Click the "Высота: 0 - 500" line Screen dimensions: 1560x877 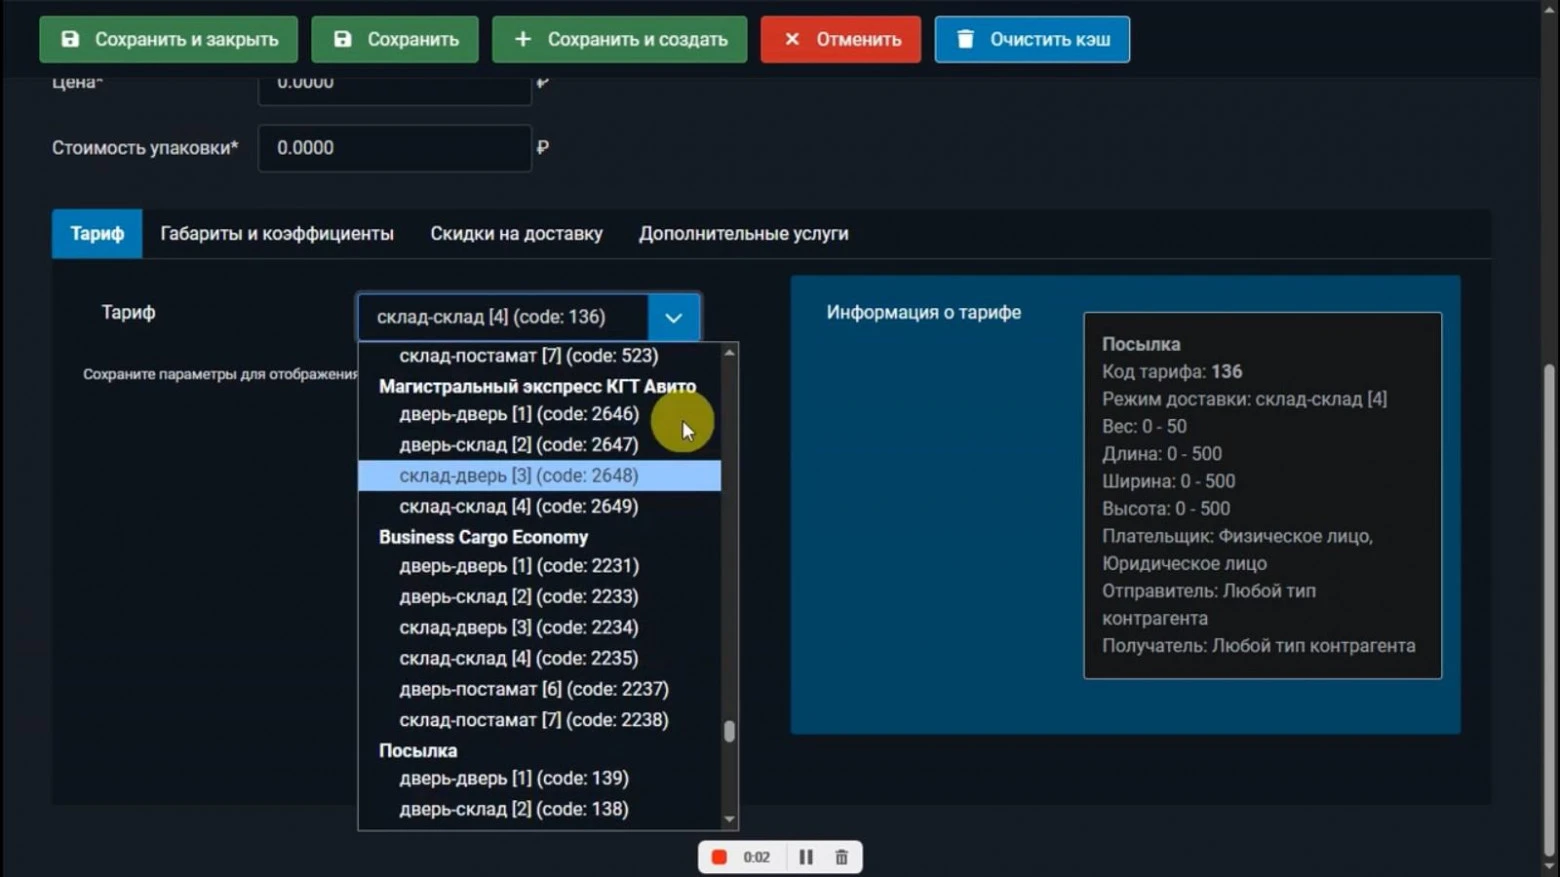click(x=1166, y=509)
